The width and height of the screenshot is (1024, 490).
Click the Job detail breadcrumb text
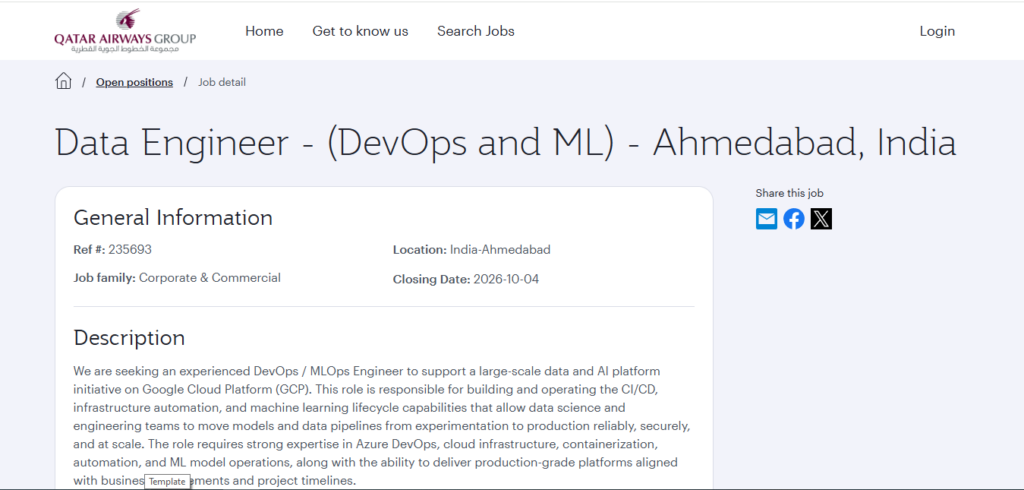click(222, 82)
